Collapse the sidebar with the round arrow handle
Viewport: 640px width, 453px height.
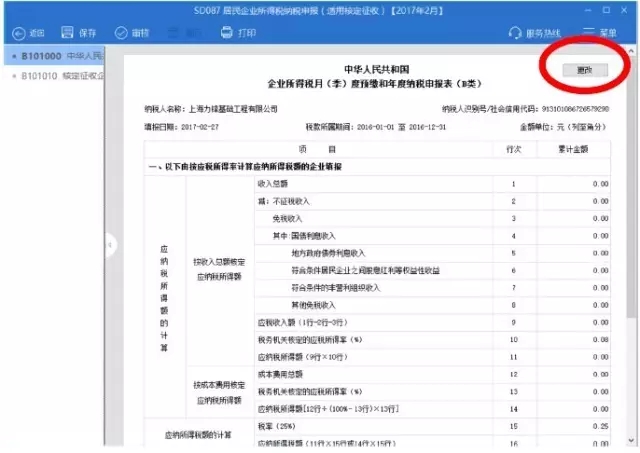pyautogui.click(x=110, y=245)
